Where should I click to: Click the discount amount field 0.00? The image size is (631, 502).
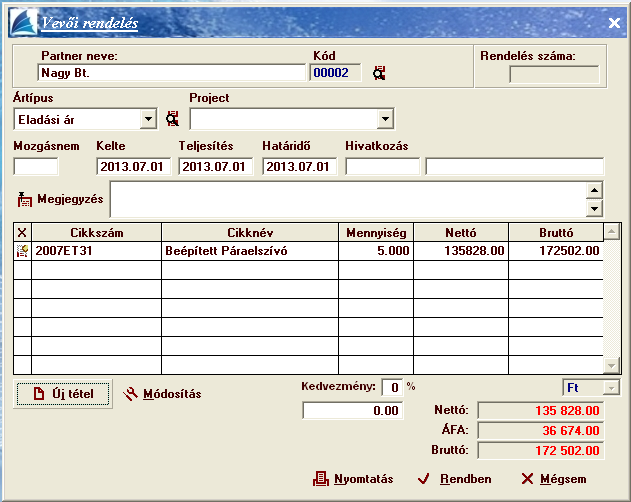click(x=353, y=411)
